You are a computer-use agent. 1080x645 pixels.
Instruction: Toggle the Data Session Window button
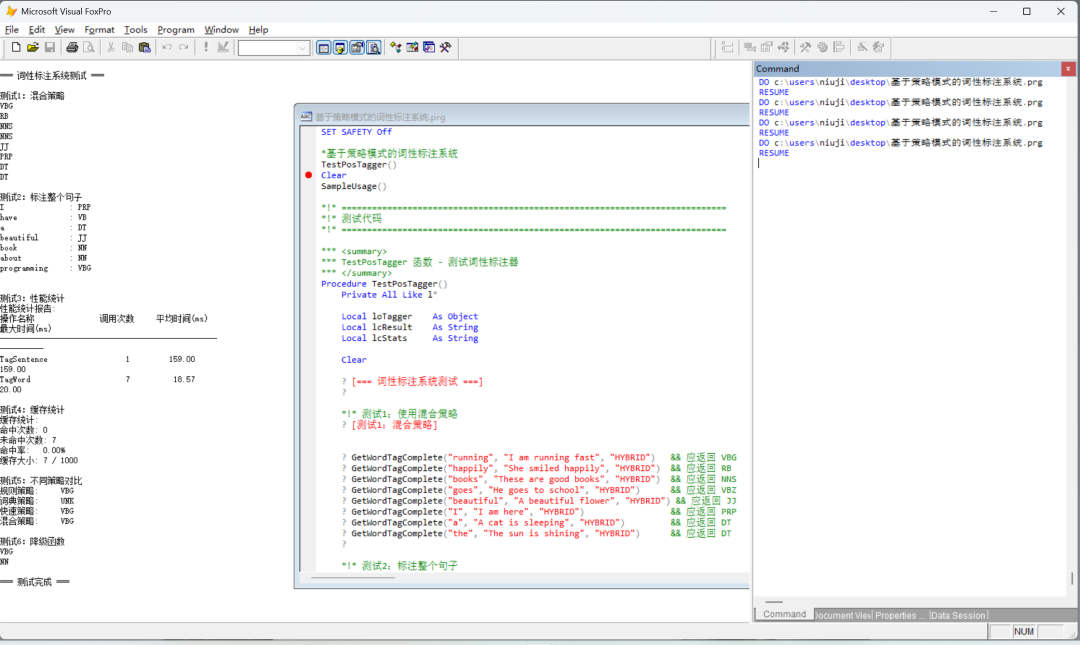340,47
